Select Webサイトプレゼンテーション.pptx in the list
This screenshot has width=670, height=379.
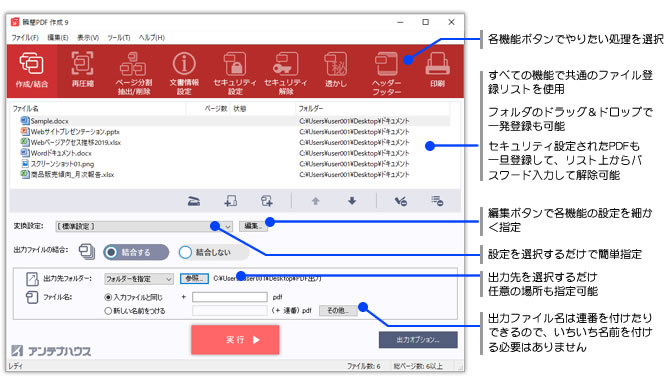[x=231, y=132]
